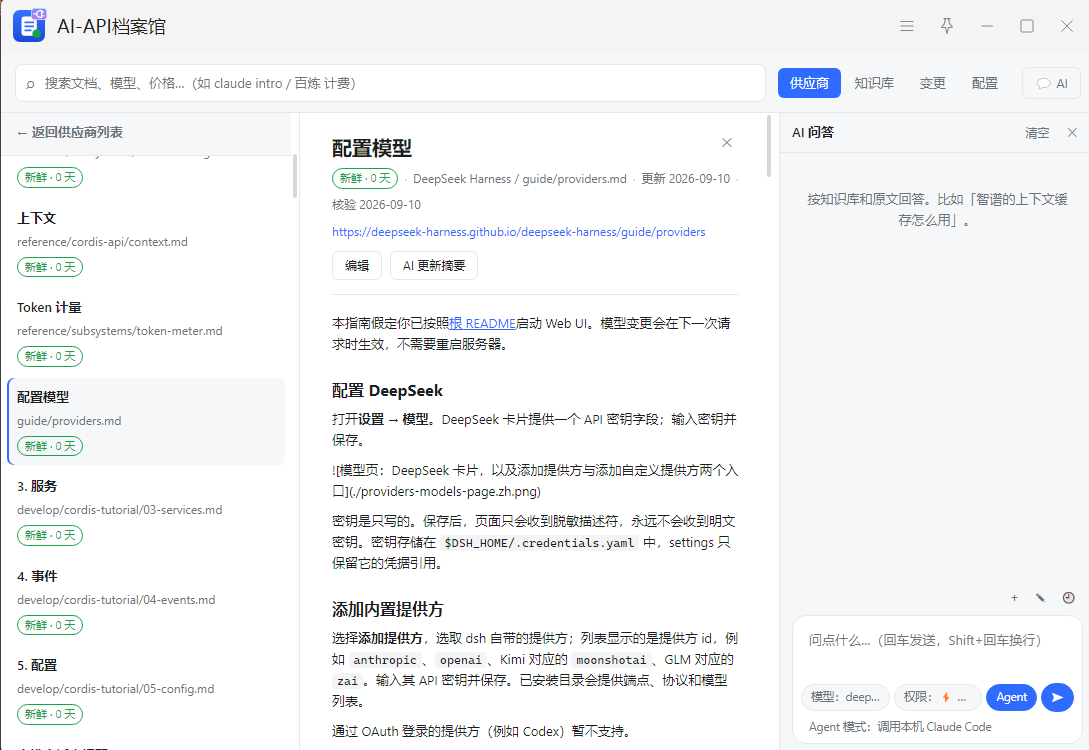This screenshot has width=1089, height=750.
Task: Click the moonshotai inline code
Action: click(610, 660)
